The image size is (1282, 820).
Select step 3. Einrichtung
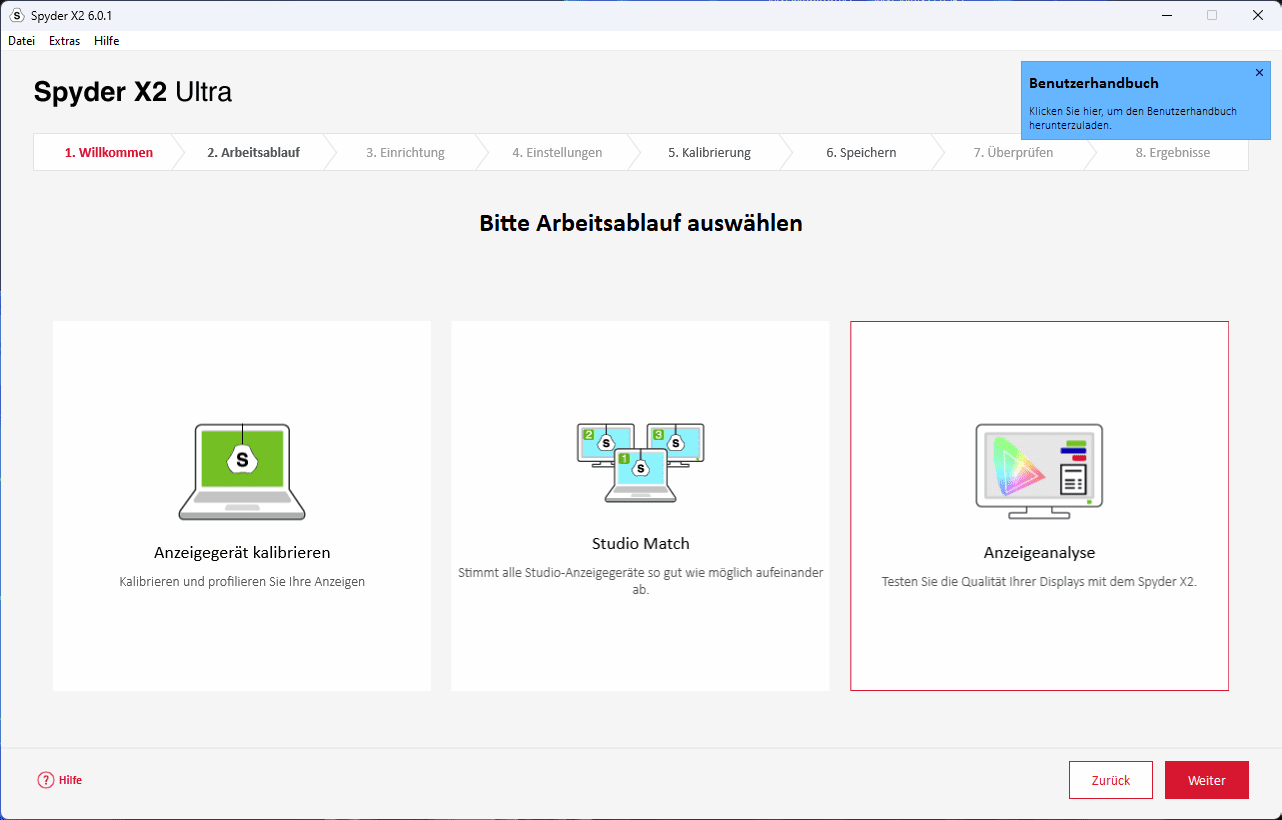(405, 153)
